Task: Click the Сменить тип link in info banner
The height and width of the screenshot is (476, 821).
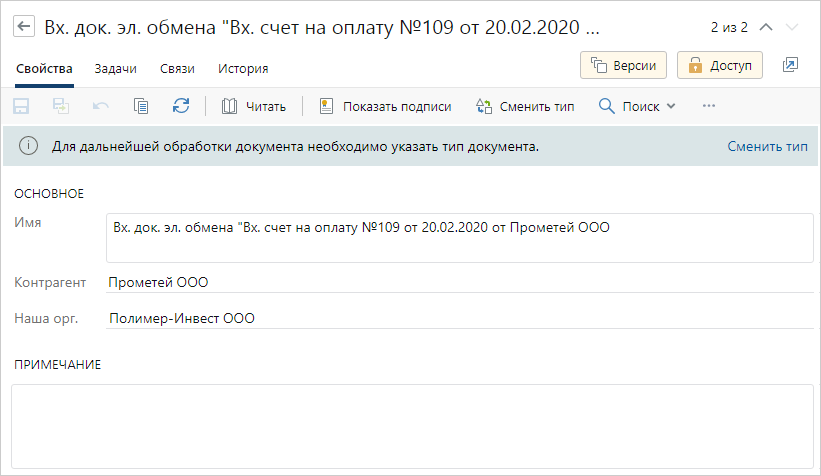Action: [x=767, y=146]
